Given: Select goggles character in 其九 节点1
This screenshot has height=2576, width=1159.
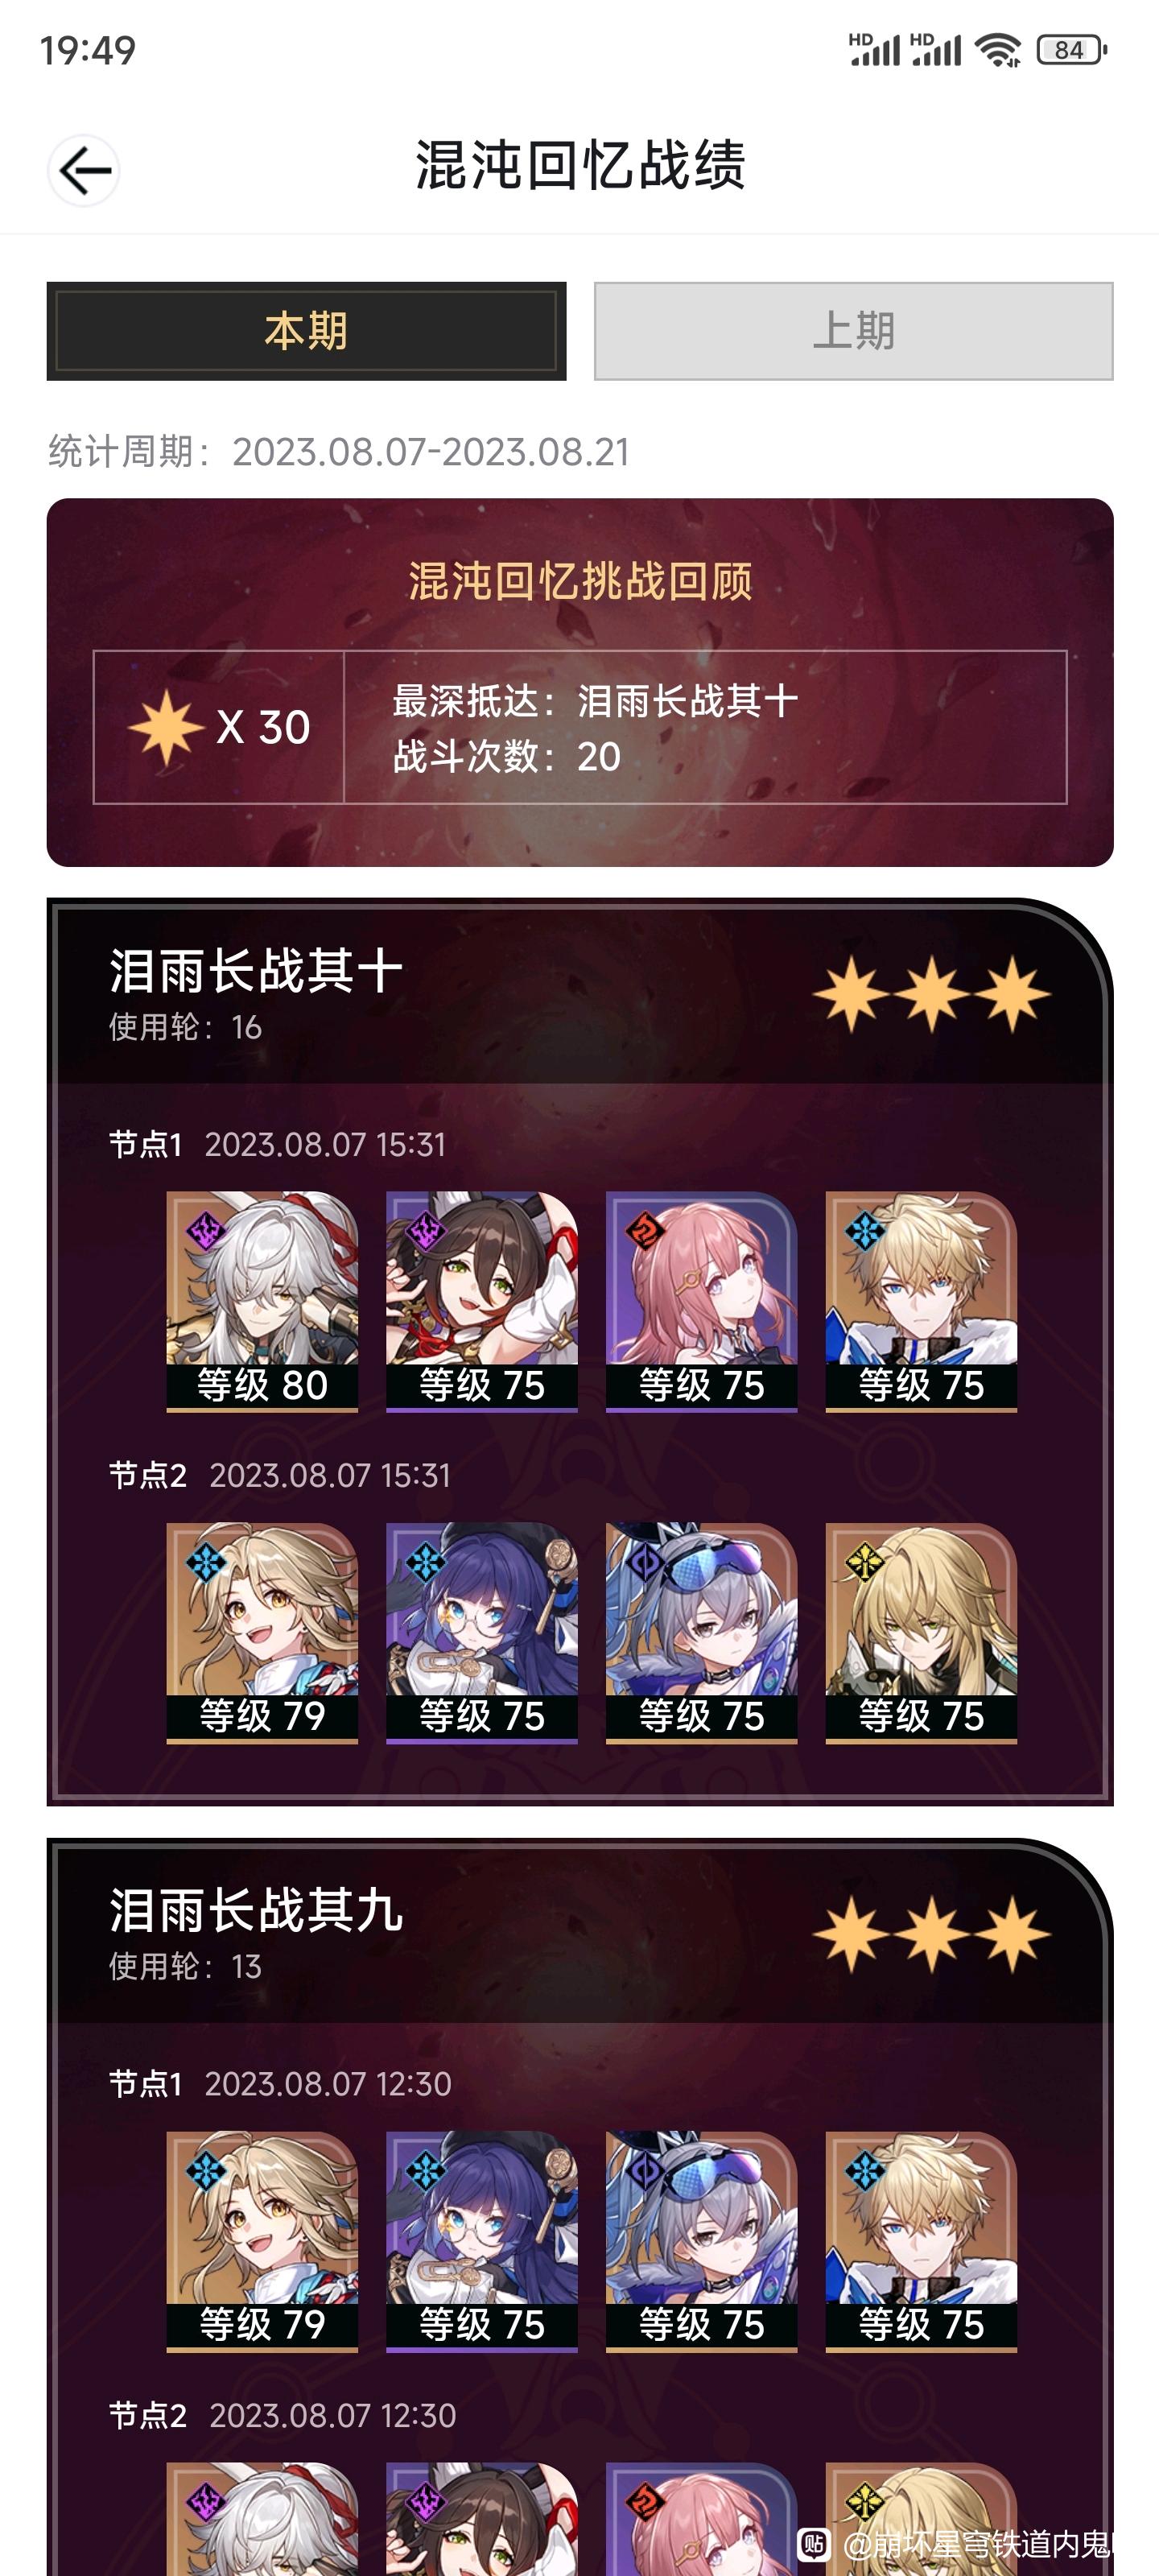Looking at the screenshot, I should (x=701, y=2241).
